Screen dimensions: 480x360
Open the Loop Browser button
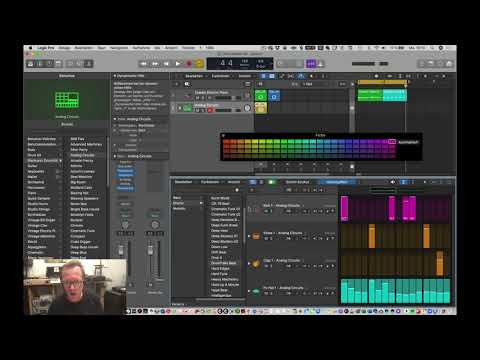[x=440, y=63]
